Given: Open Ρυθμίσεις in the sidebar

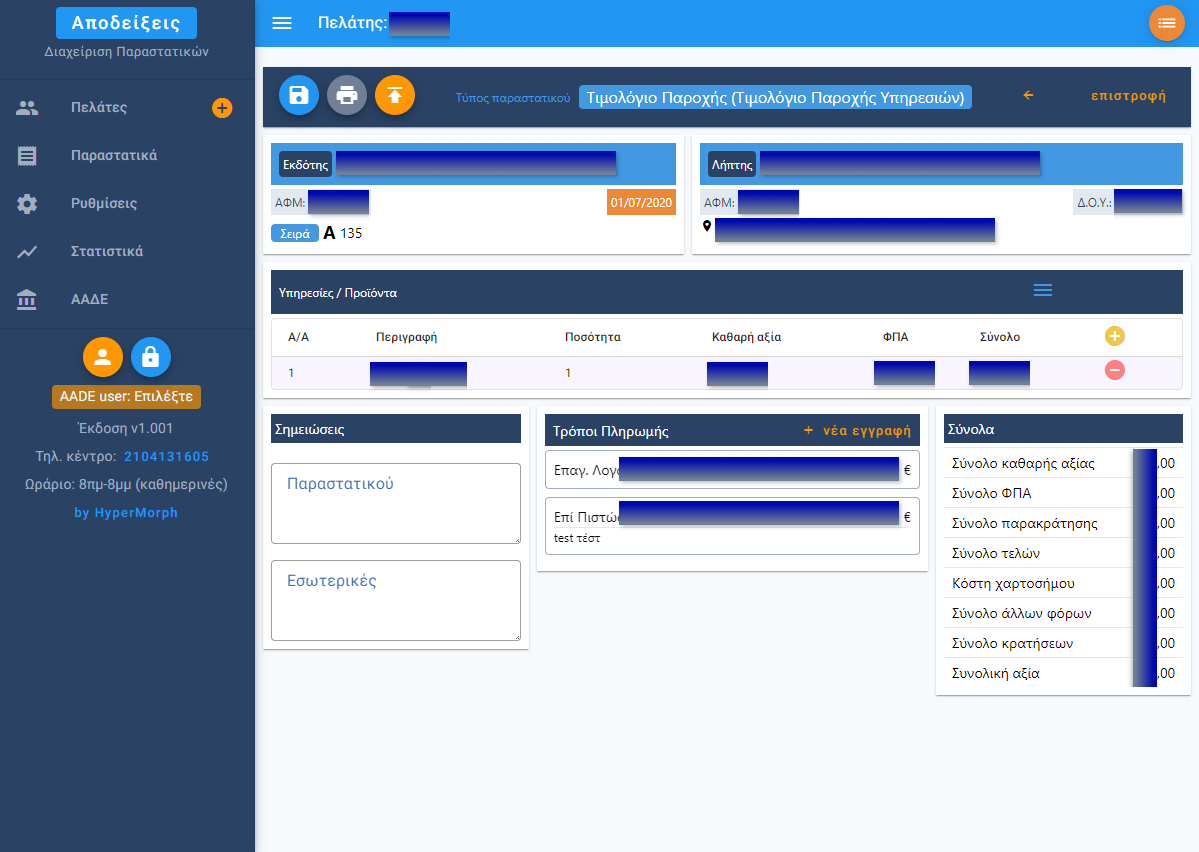Looking at the screenshot, I should coord(103,203).
